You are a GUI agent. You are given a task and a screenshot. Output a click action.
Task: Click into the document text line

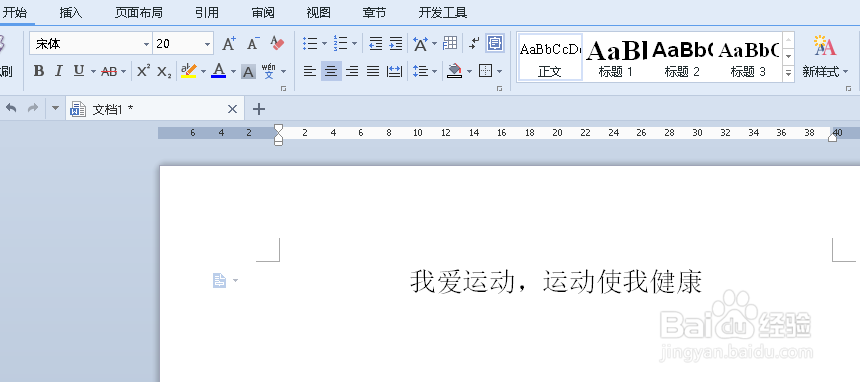(x=556, y=282)
